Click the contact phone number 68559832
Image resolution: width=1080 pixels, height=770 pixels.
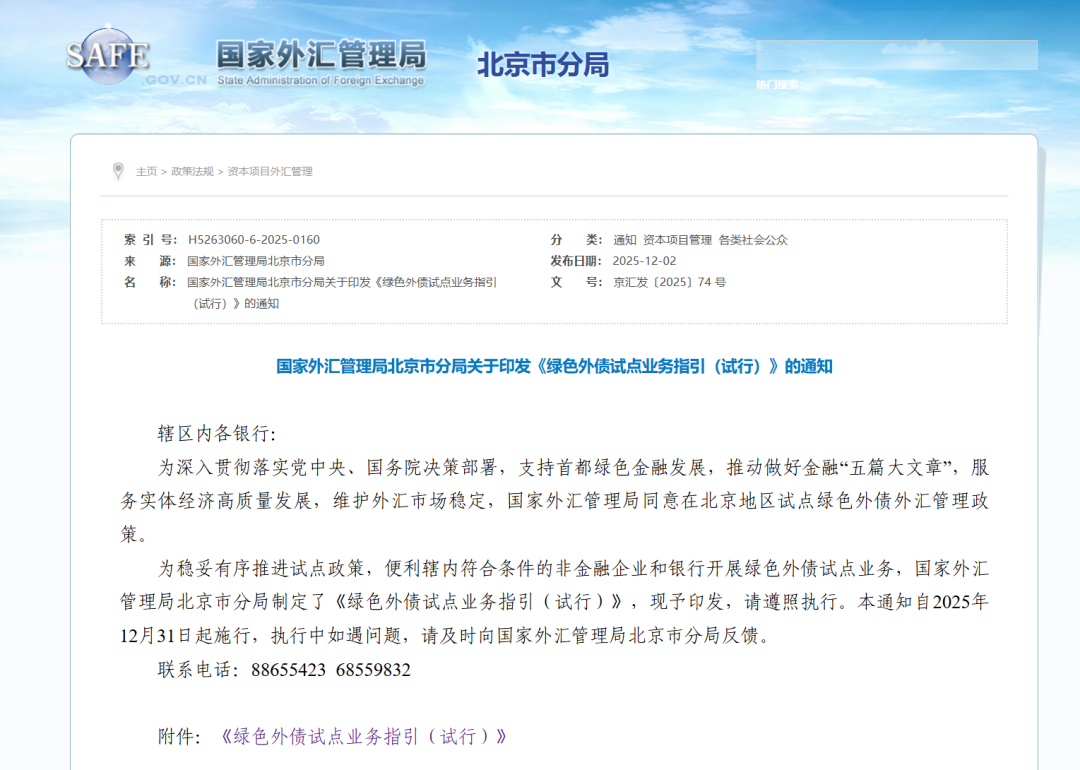click(373, 669)
